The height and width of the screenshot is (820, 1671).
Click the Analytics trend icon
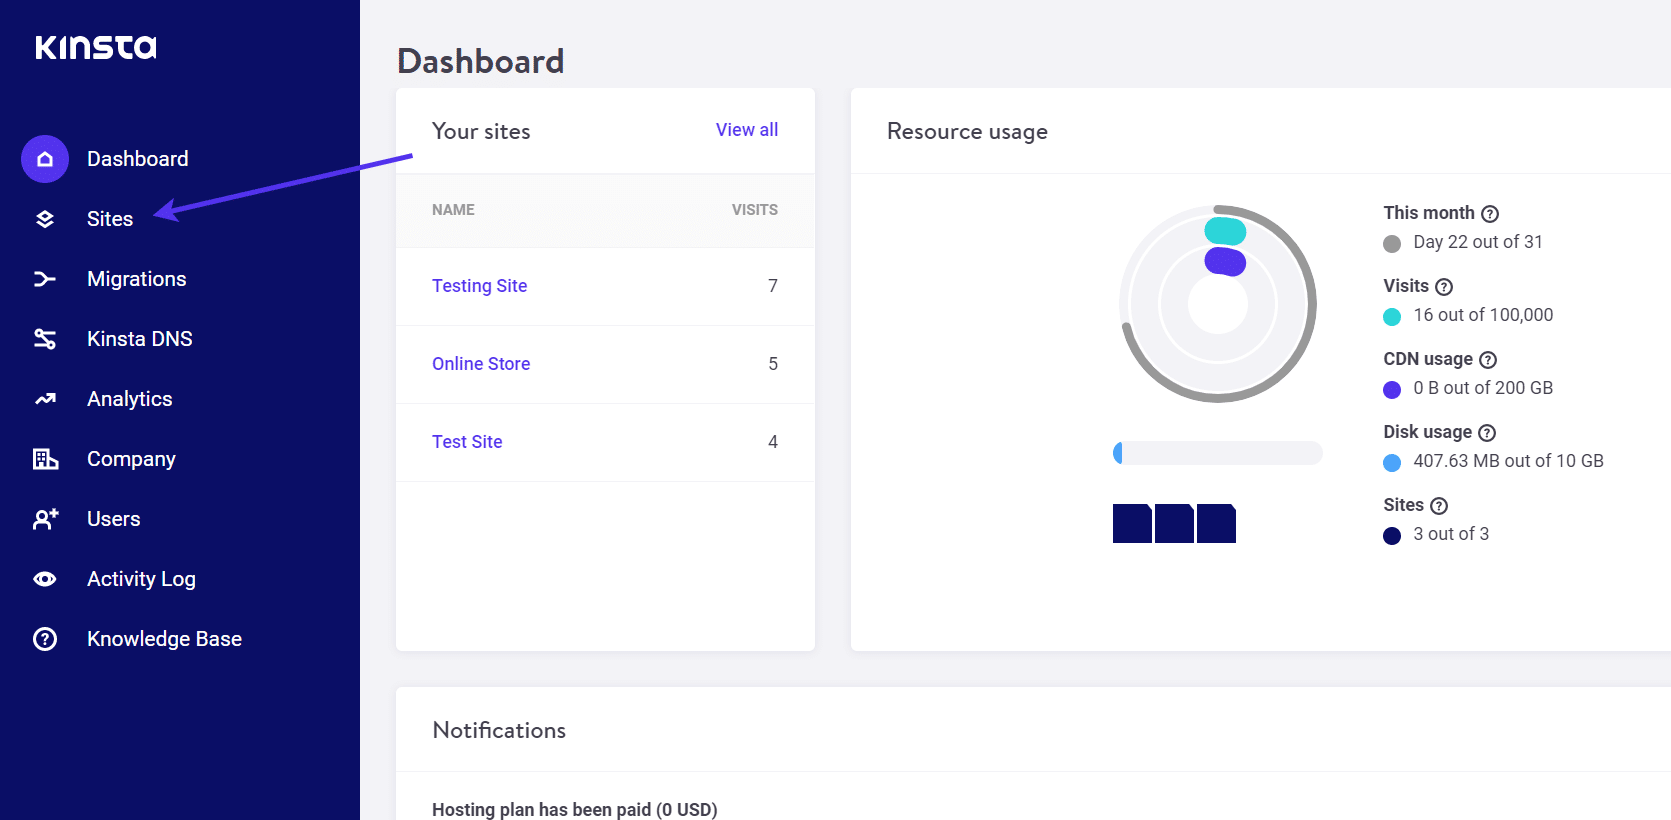(45, 399)
